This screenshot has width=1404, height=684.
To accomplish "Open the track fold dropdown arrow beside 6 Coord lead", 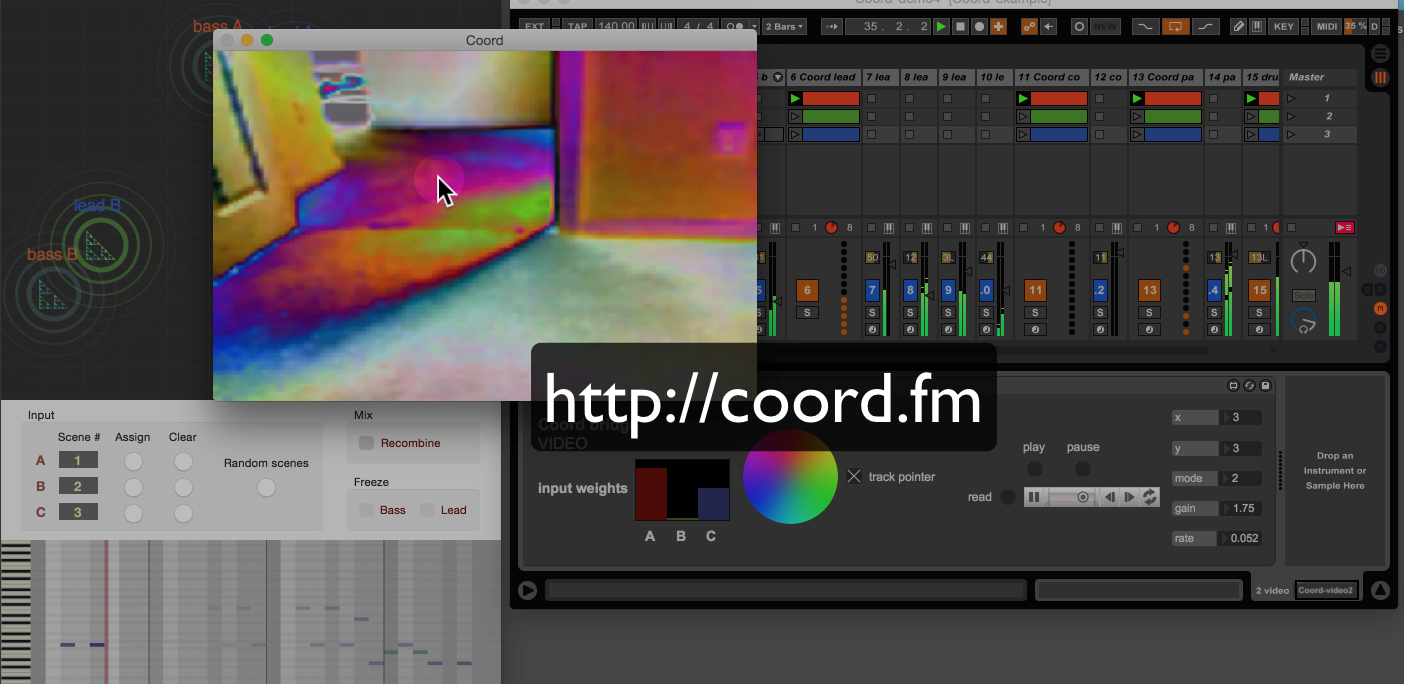I will pyautogui.click(x=778, y=77).
